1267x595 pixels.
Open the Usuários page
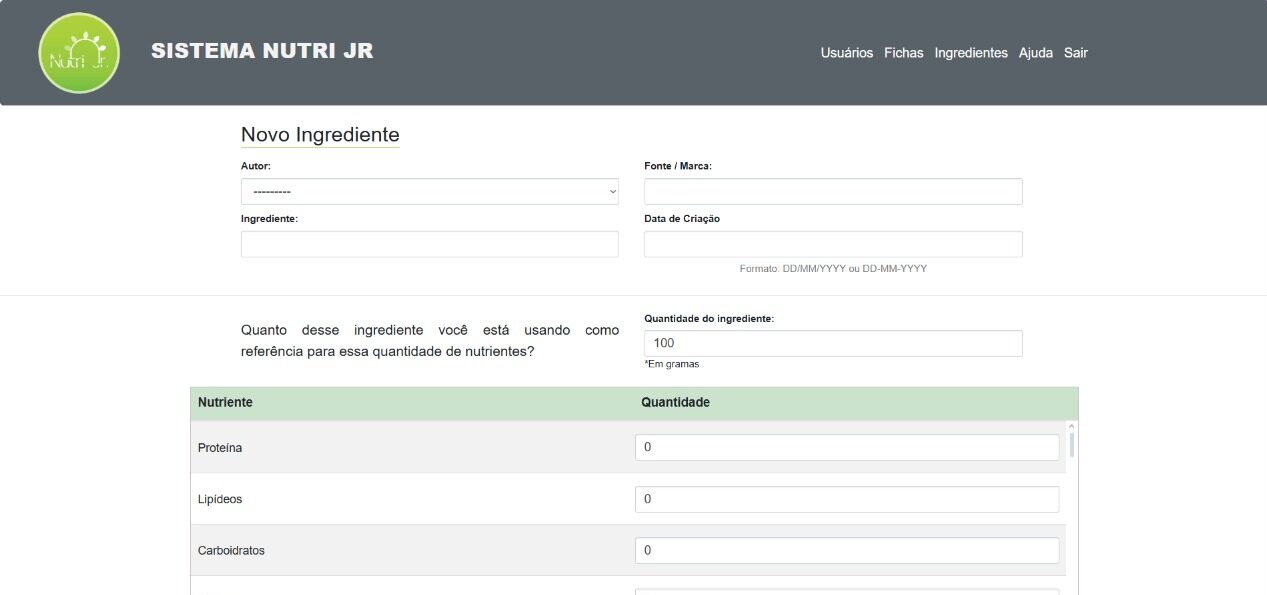[x=846, y=53]
